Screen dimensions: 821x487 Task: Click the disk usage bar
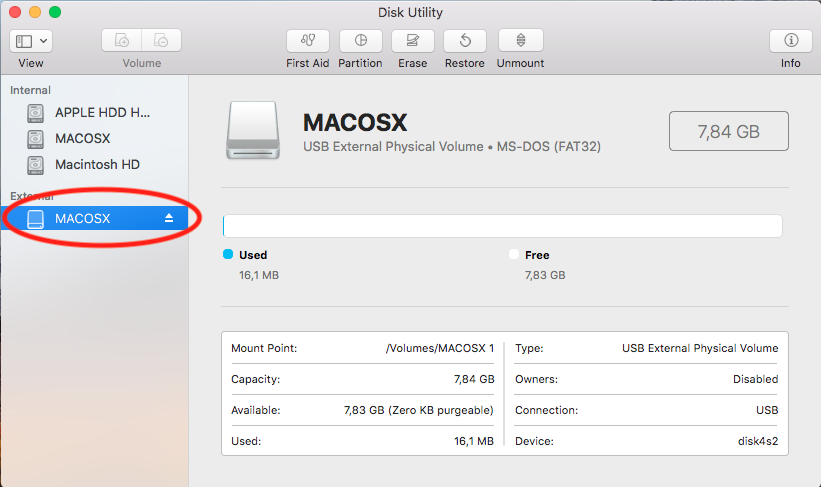click(502, 226)
